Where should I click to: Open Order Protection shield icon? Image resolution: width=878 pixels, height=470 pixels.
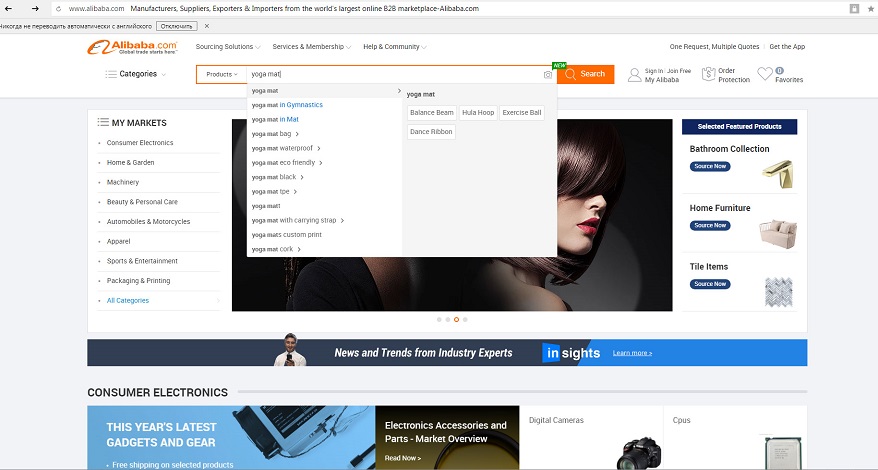708,74
